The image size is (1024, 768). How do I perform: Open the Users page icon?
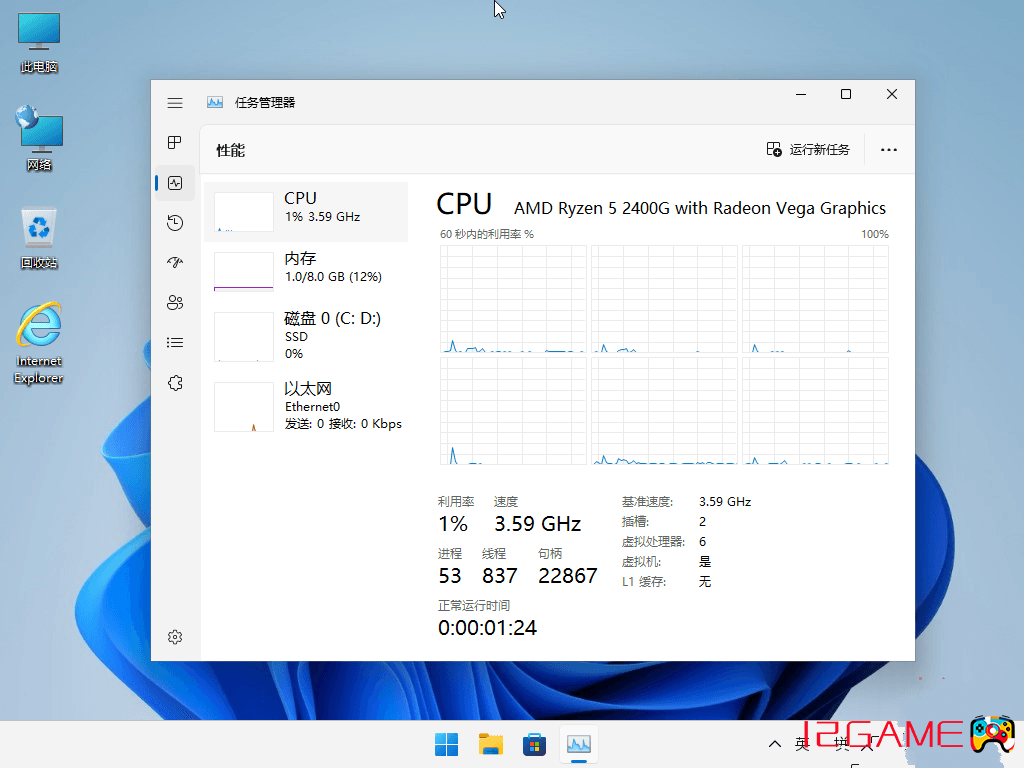point(174,302)
